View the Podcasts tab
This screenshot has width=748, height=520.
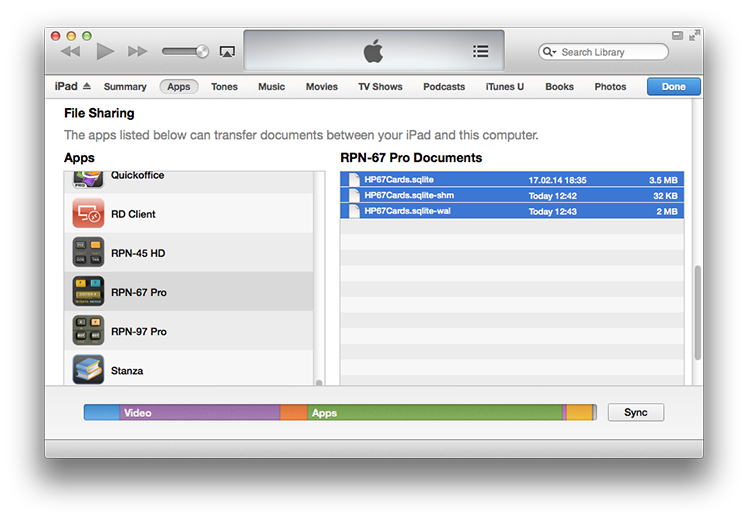[444, 87]
